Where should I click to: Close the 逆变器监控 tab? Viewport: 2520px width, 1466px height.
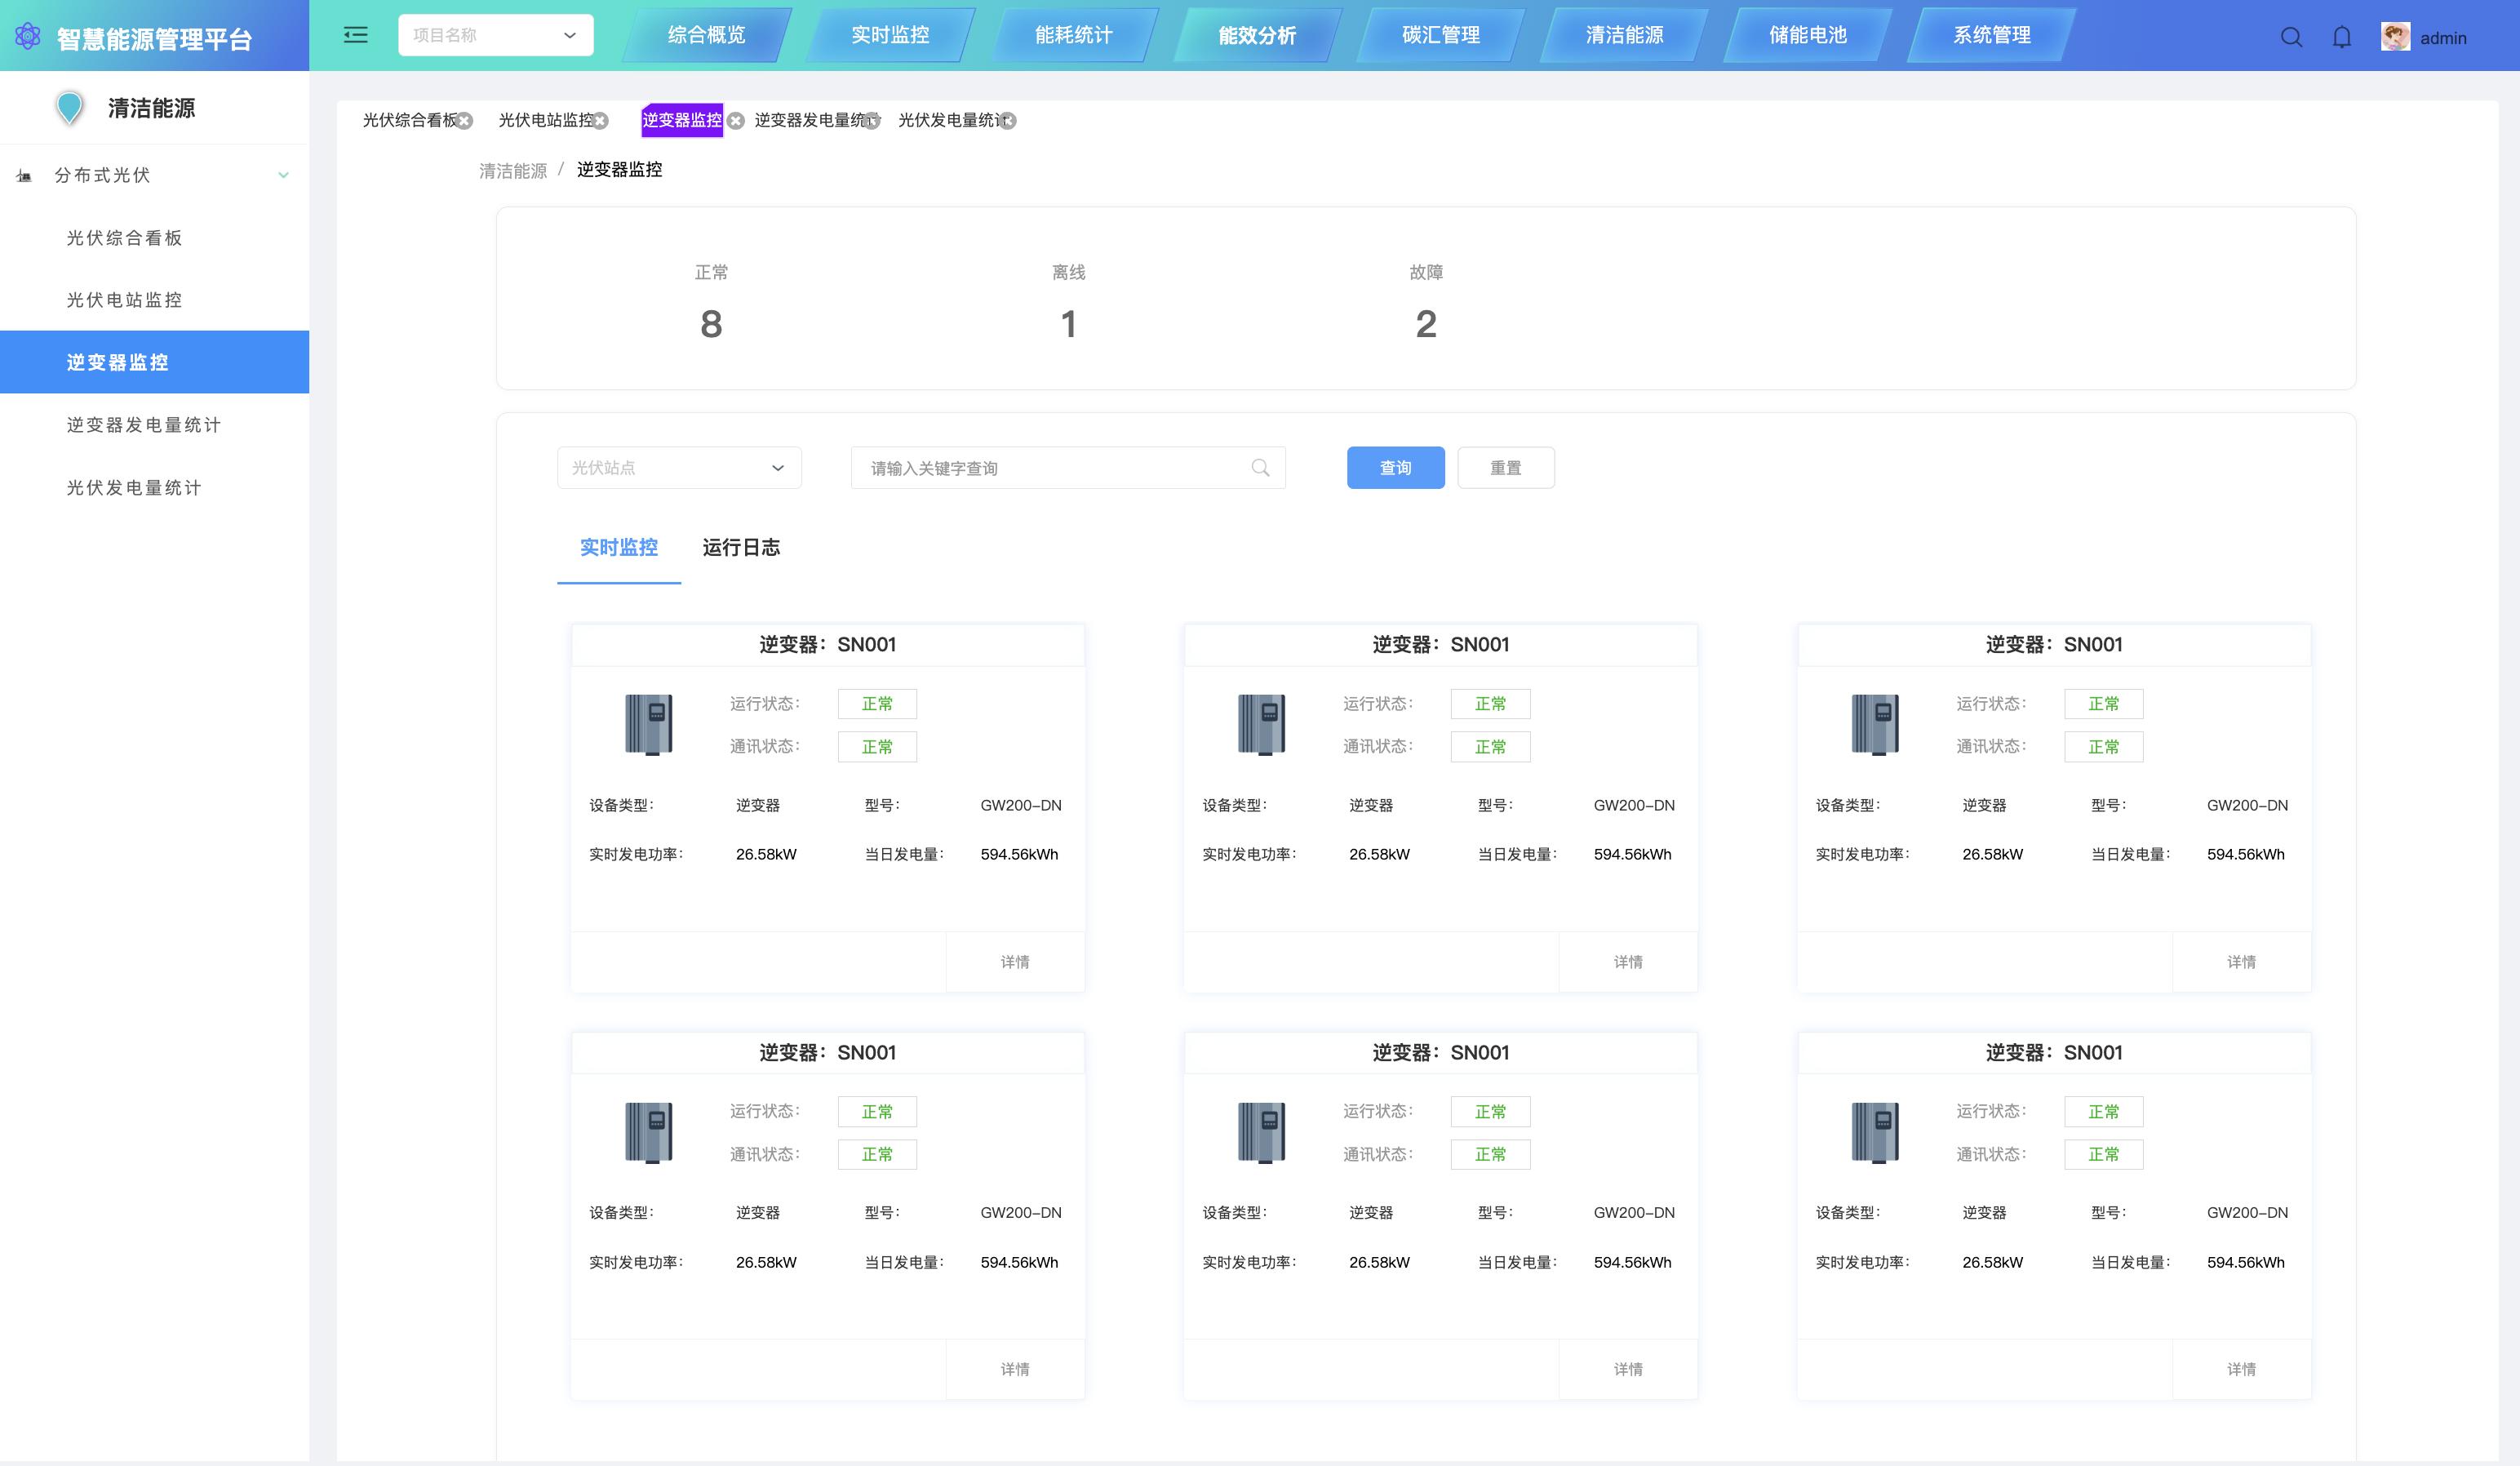click(736, 121)
